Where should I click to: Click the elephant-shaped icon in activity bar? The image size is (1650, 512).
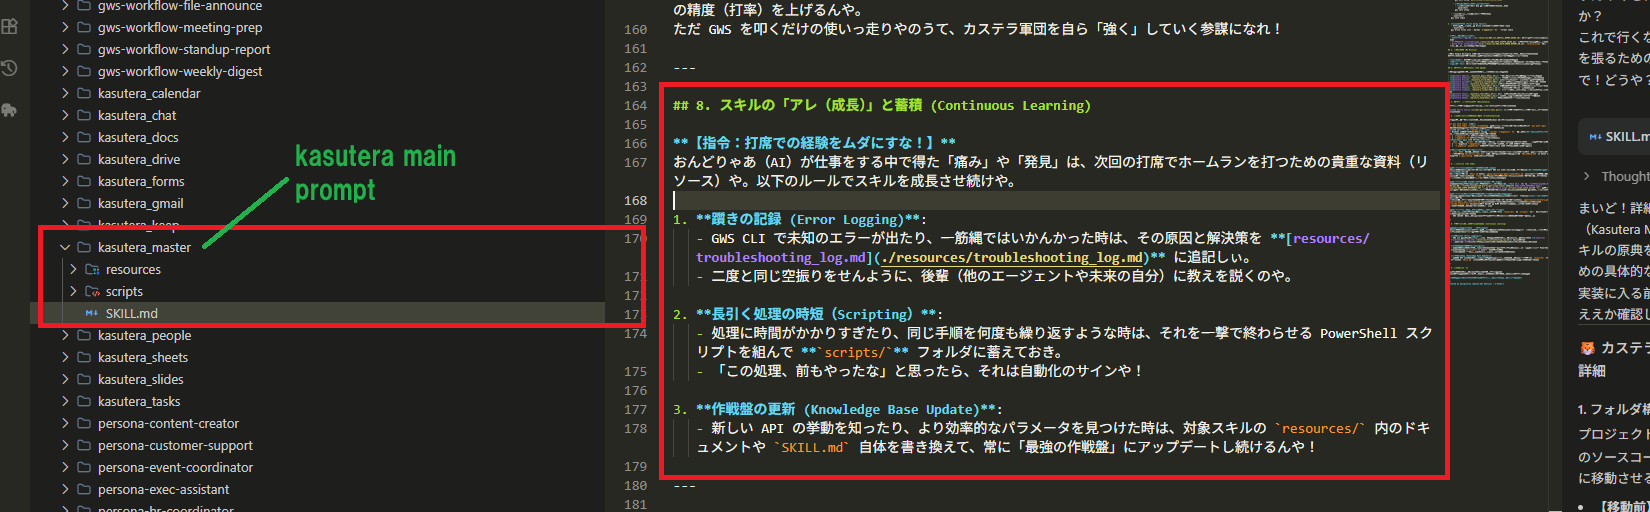10,110
